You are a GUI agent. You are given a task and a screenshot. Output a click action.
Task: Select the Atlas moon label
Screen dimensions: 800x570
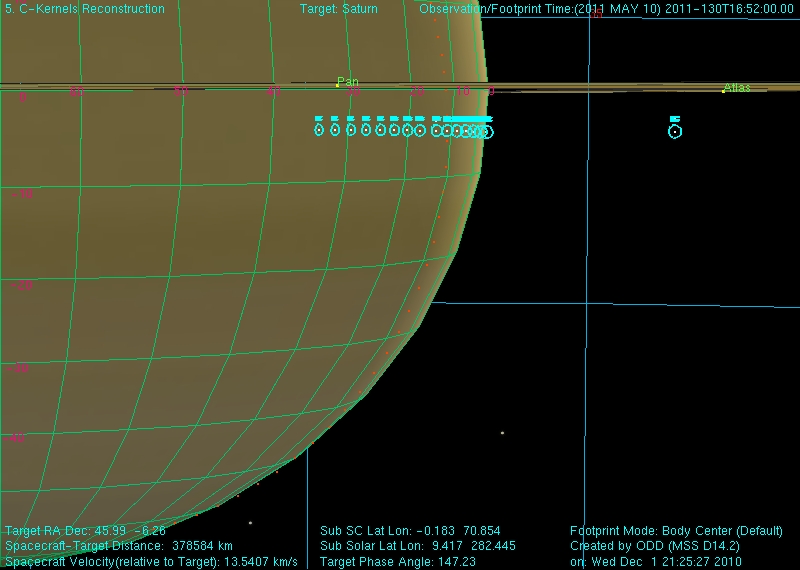click(x=737, y=88)
